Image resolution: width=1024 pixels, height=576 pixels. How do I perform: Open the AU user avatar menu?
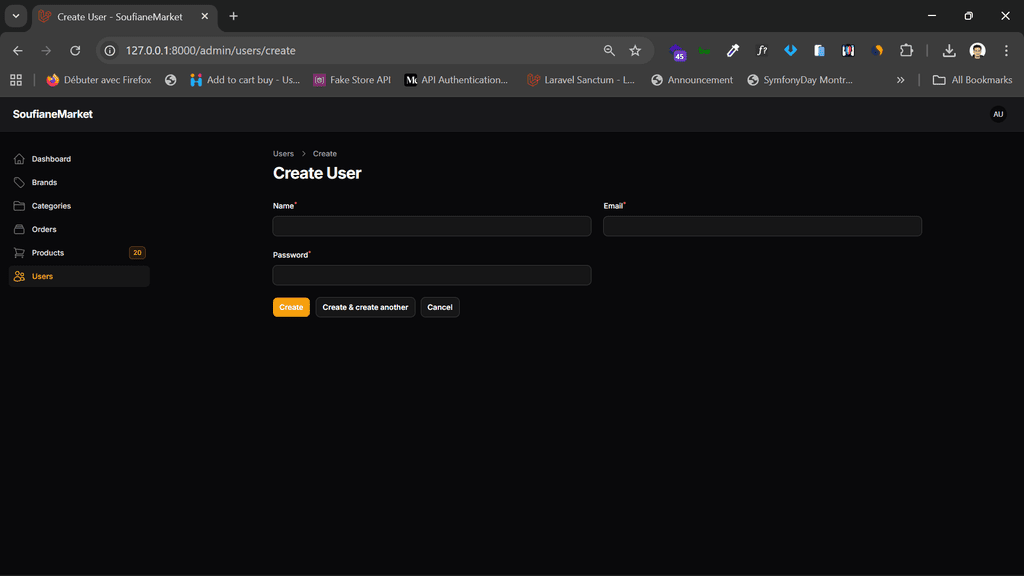tap(997, 114)
